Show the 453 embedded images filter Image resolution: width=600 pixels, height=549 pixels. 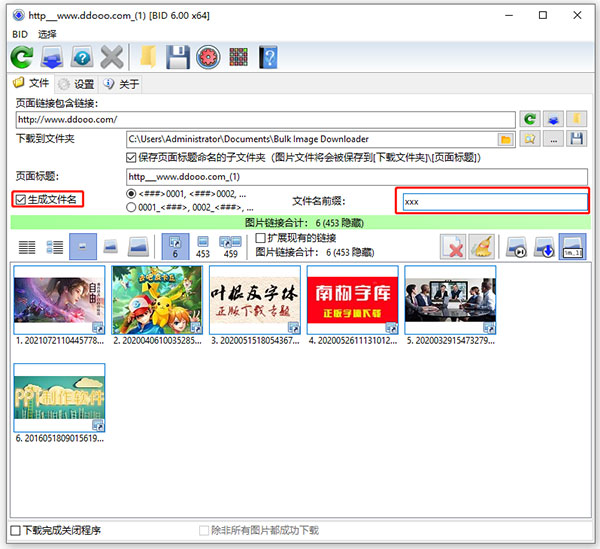pos(202,247)
